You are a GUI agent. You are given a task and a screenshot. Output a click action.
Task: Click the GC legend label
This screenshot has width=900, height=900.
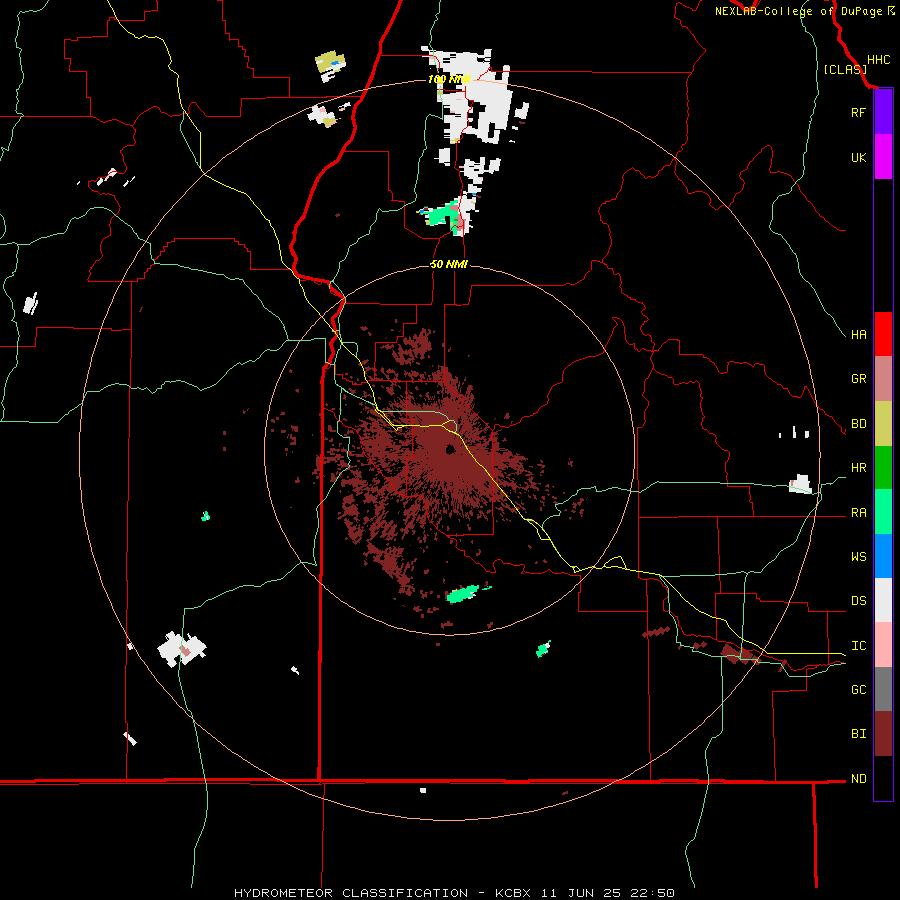pyautogui.click(x=858, y=689)
